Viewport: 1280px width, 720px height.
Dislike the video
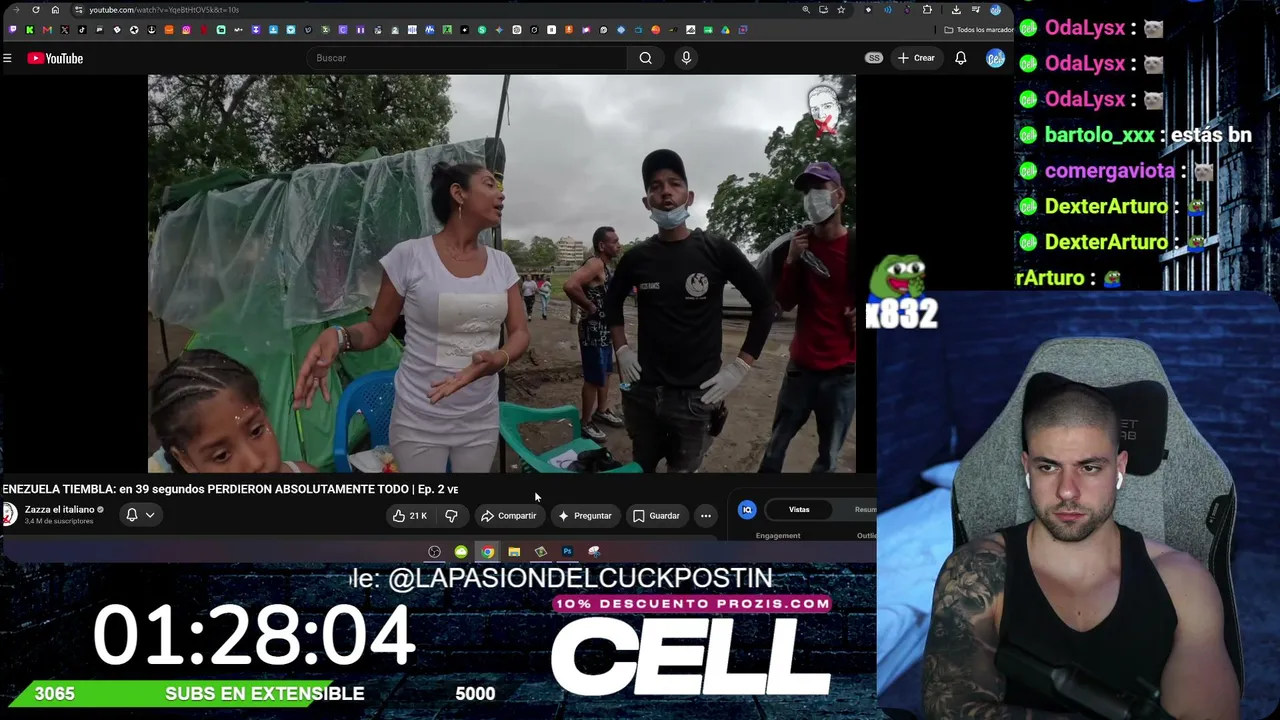tap(452, 516)
